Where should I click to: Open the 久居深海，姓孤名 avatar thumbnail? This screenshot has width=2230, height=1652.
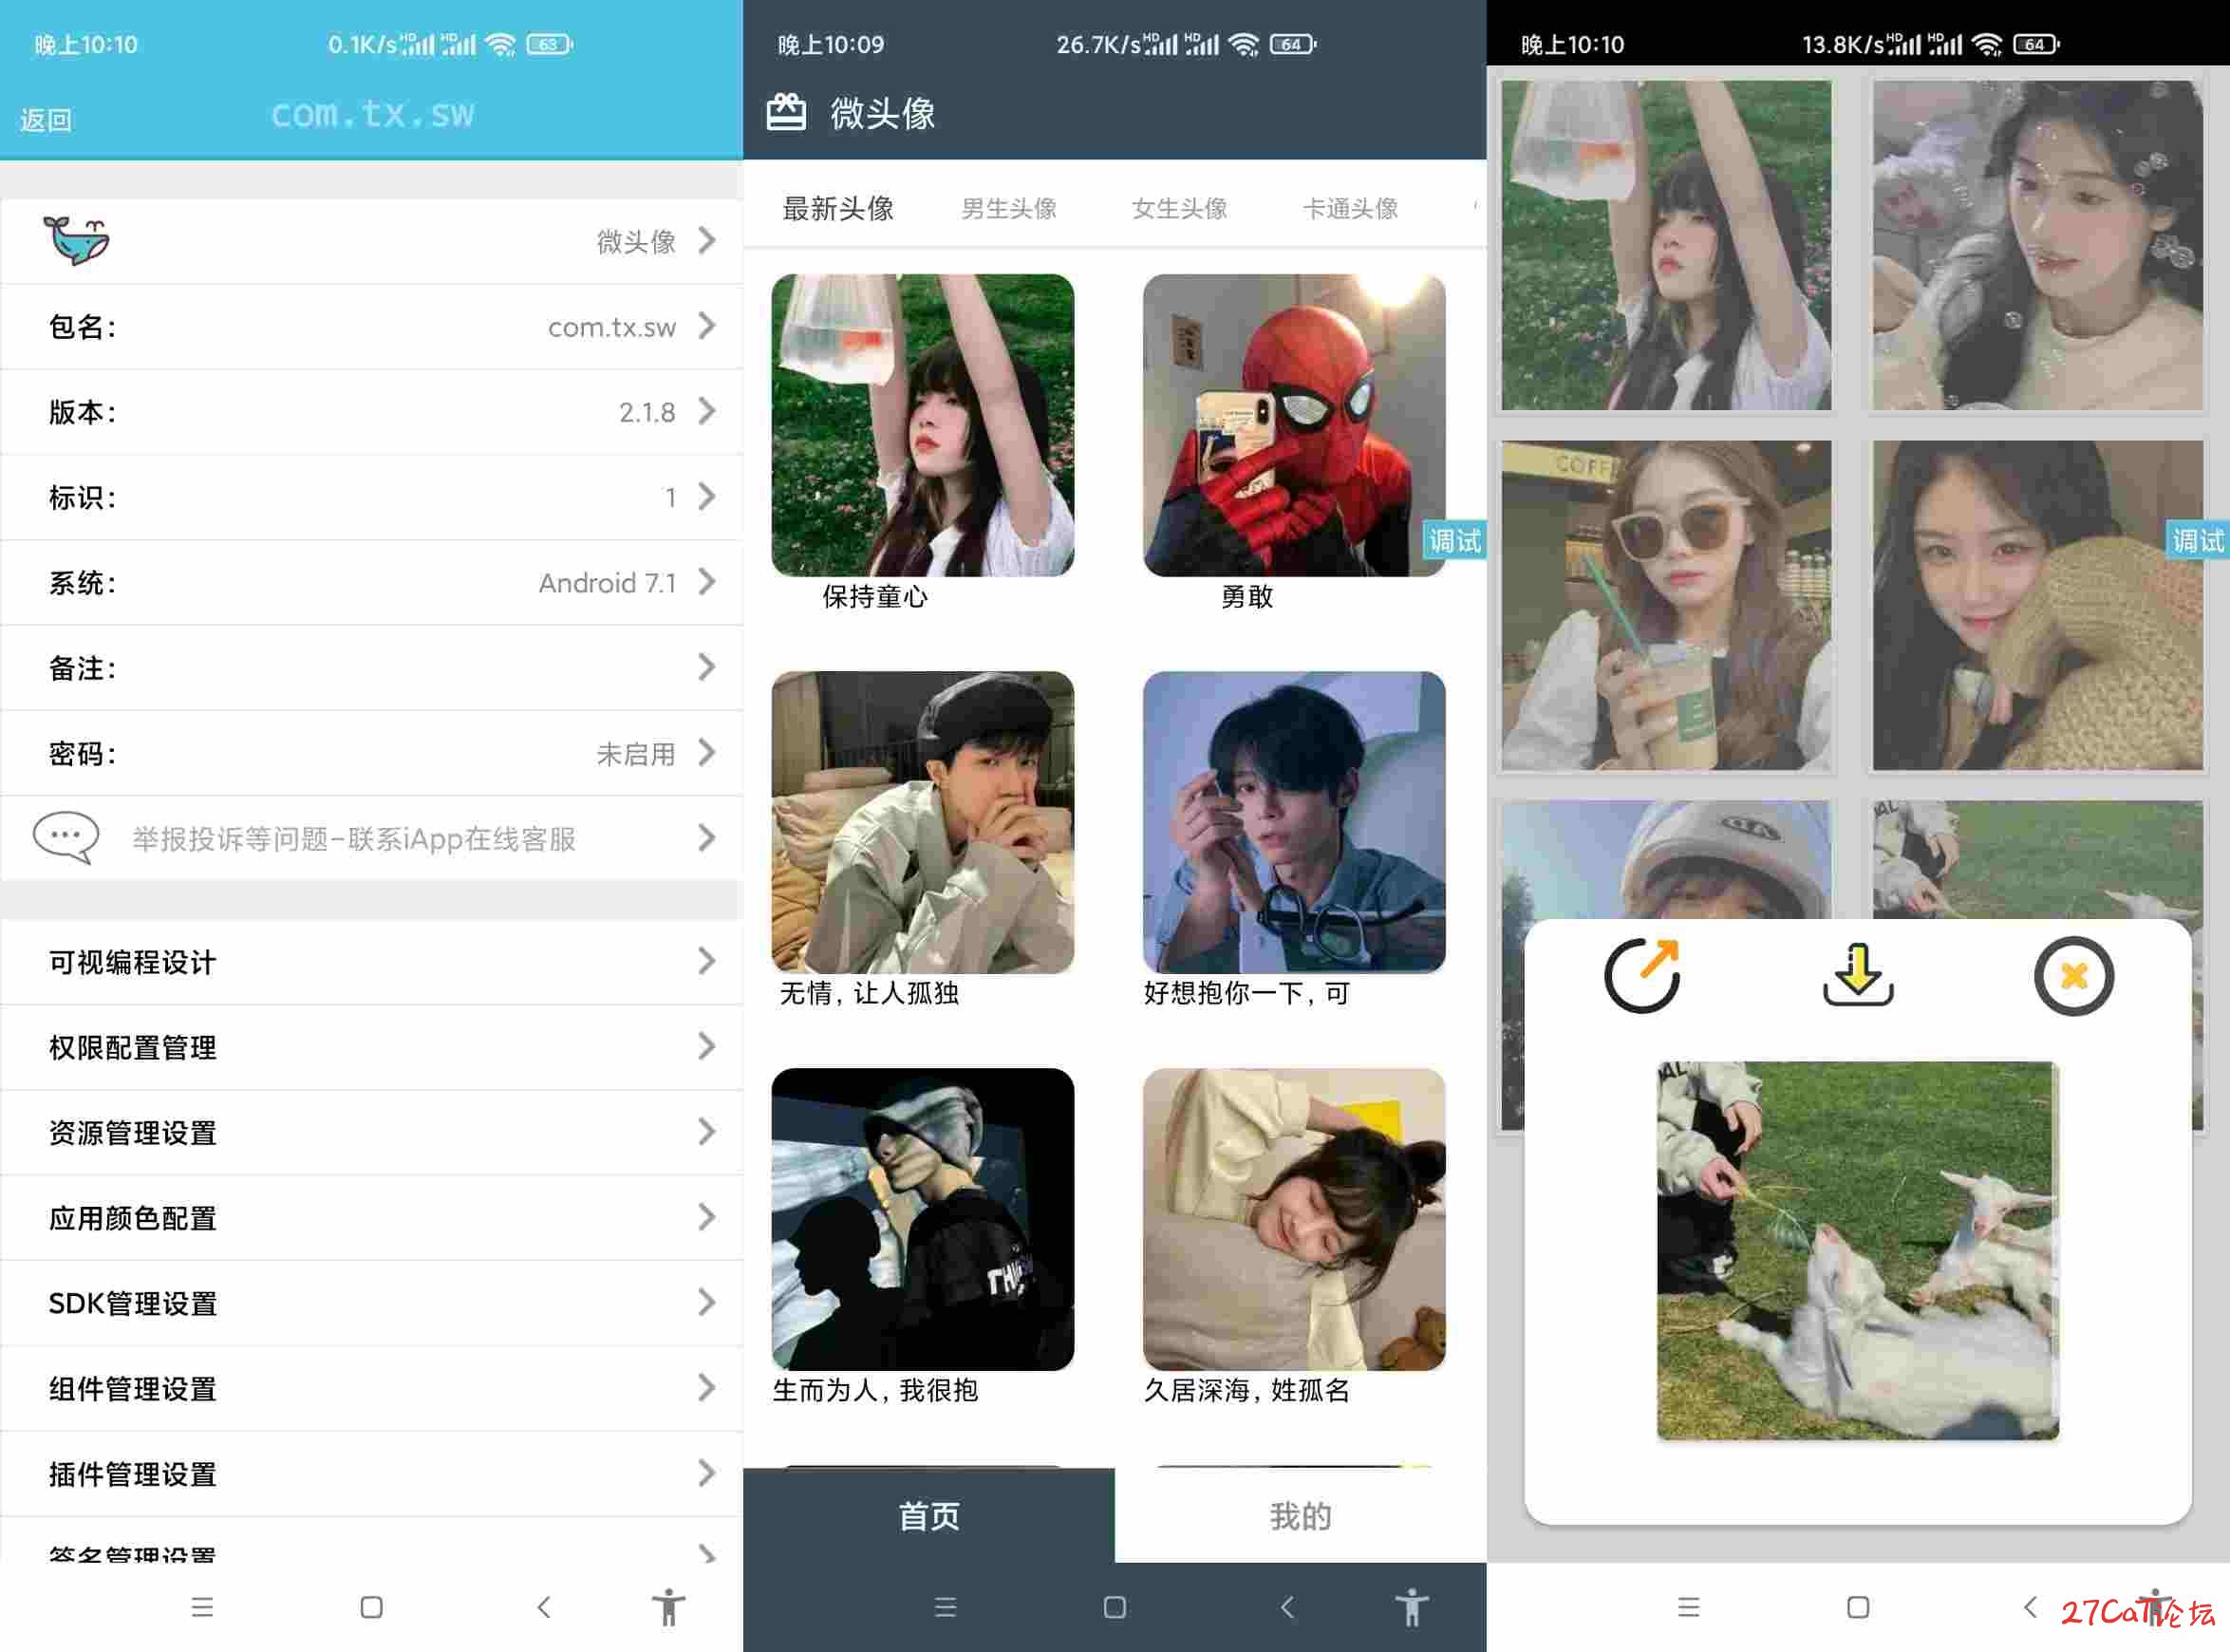click(1294, 1219)
